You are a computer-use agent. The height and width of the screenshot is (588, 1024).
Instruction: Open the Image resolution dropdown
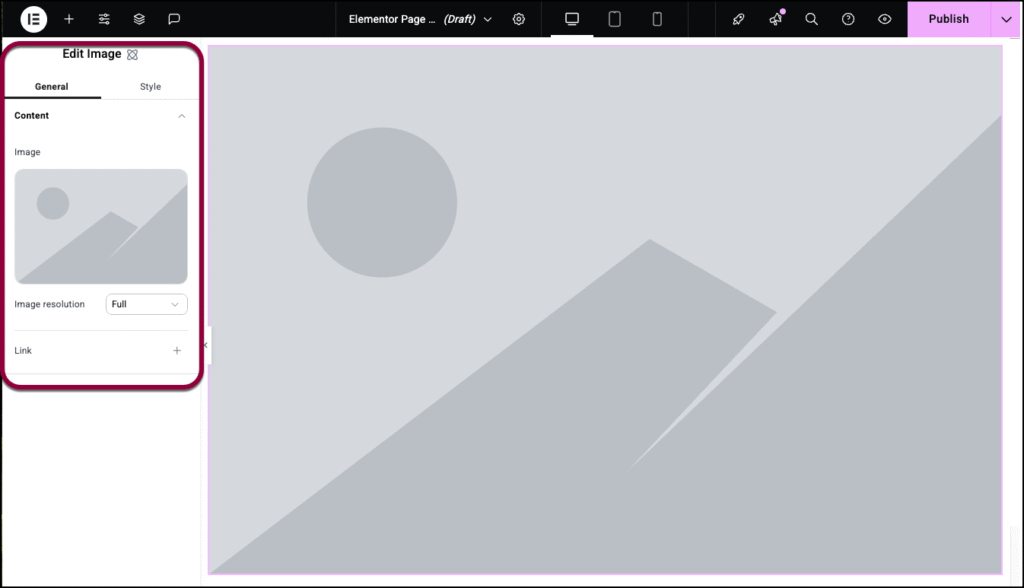[146, 304]
